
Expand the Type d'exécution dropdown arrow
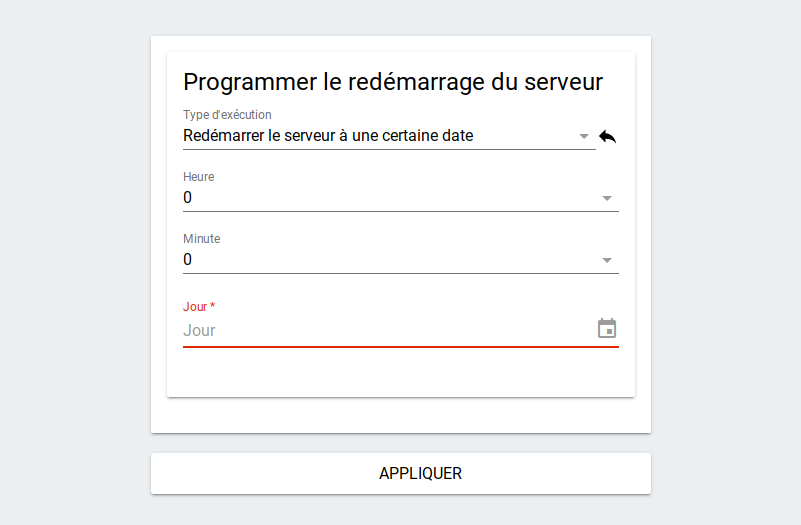pyautogui.click(x=584, y=136)
